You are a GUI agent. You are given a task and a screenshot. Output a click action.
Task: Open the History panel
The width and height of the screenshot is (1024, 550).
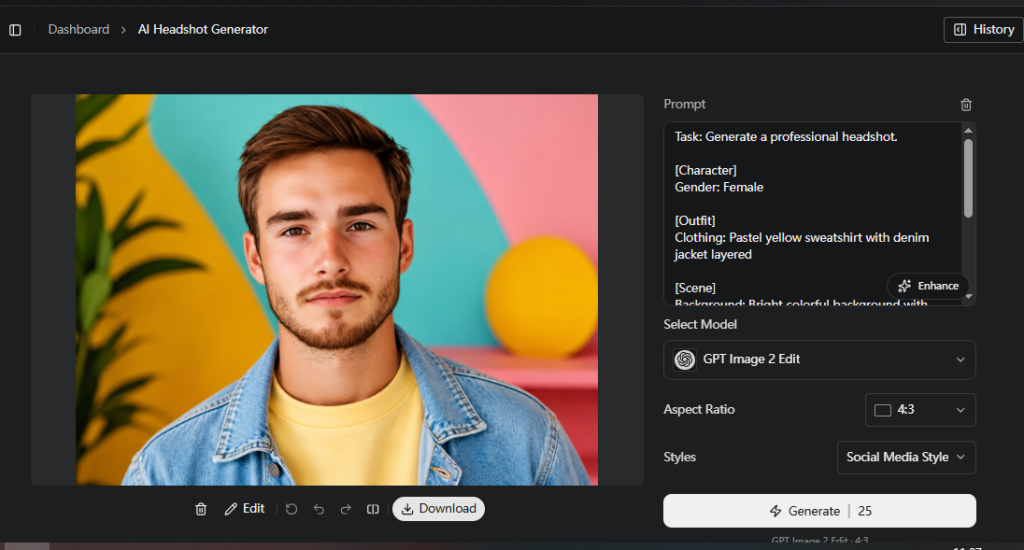point(984,29)
